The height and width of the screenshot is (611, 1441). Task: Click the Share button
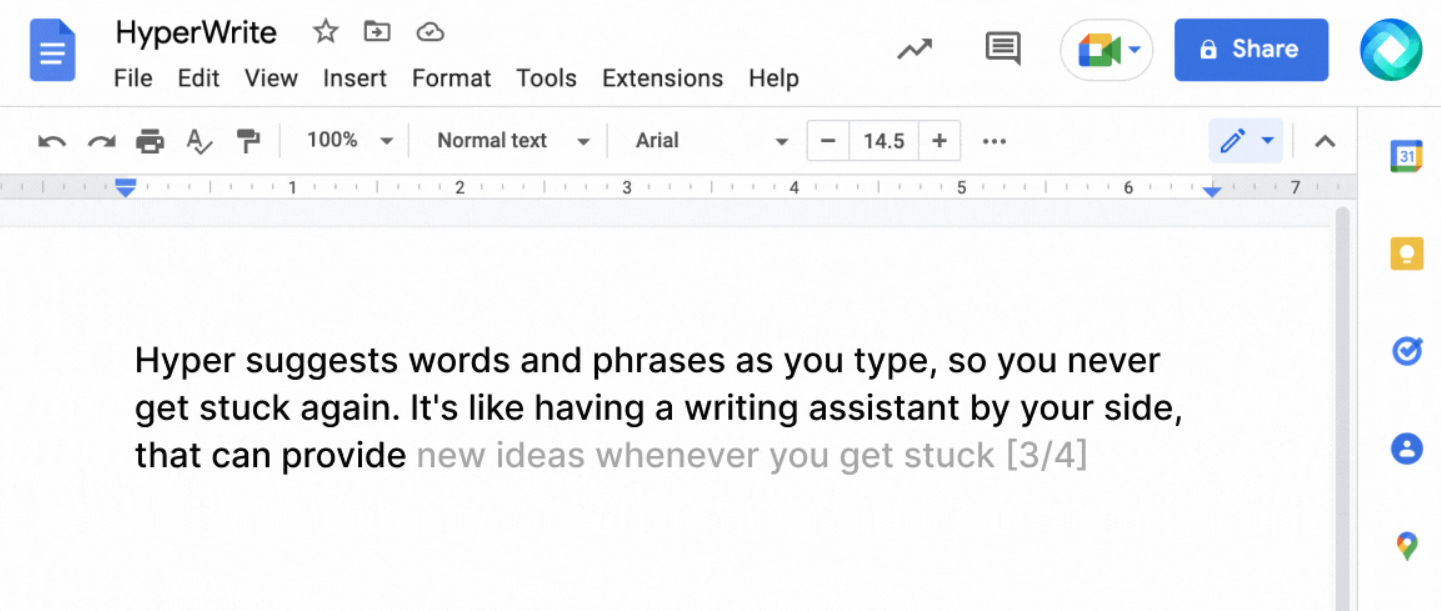click(x=1251, y=49)
